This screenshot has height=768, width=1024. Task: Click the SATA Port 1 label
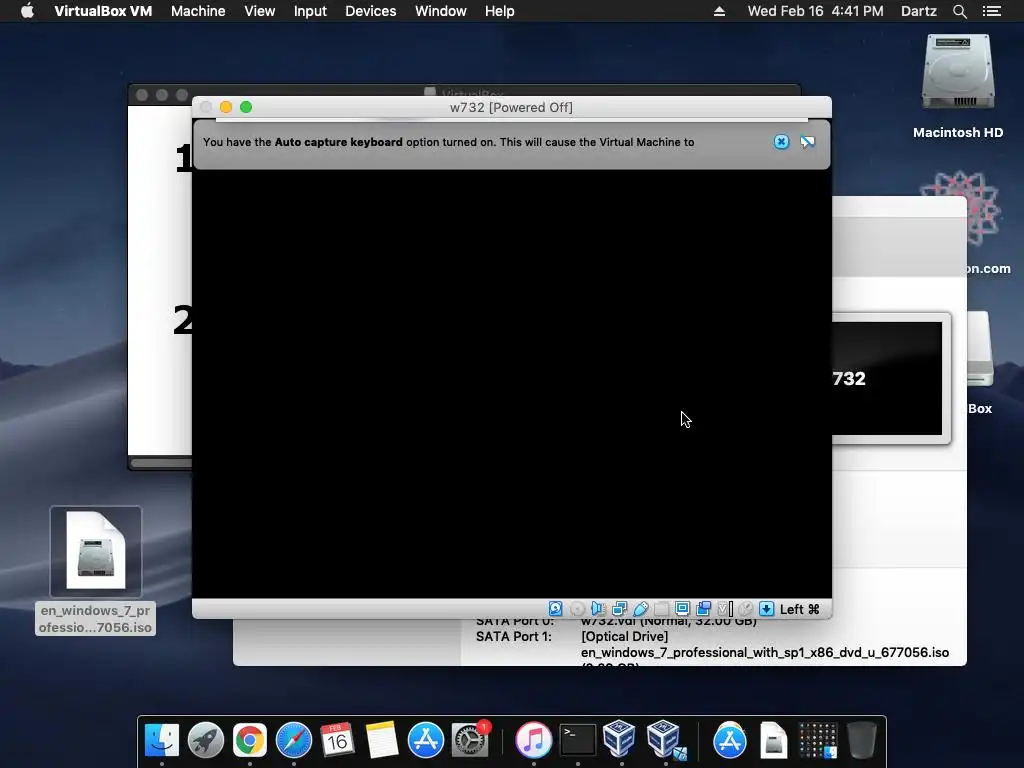pyautogui.click(x=513, y=637)
